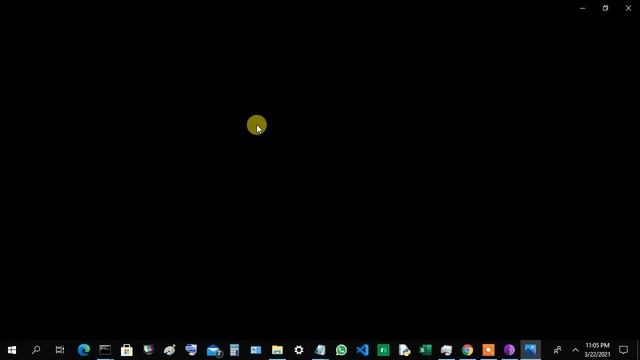Open the purple Tor Browser icon
This screenshot has width=640, height=360.
tap(509, 350)
